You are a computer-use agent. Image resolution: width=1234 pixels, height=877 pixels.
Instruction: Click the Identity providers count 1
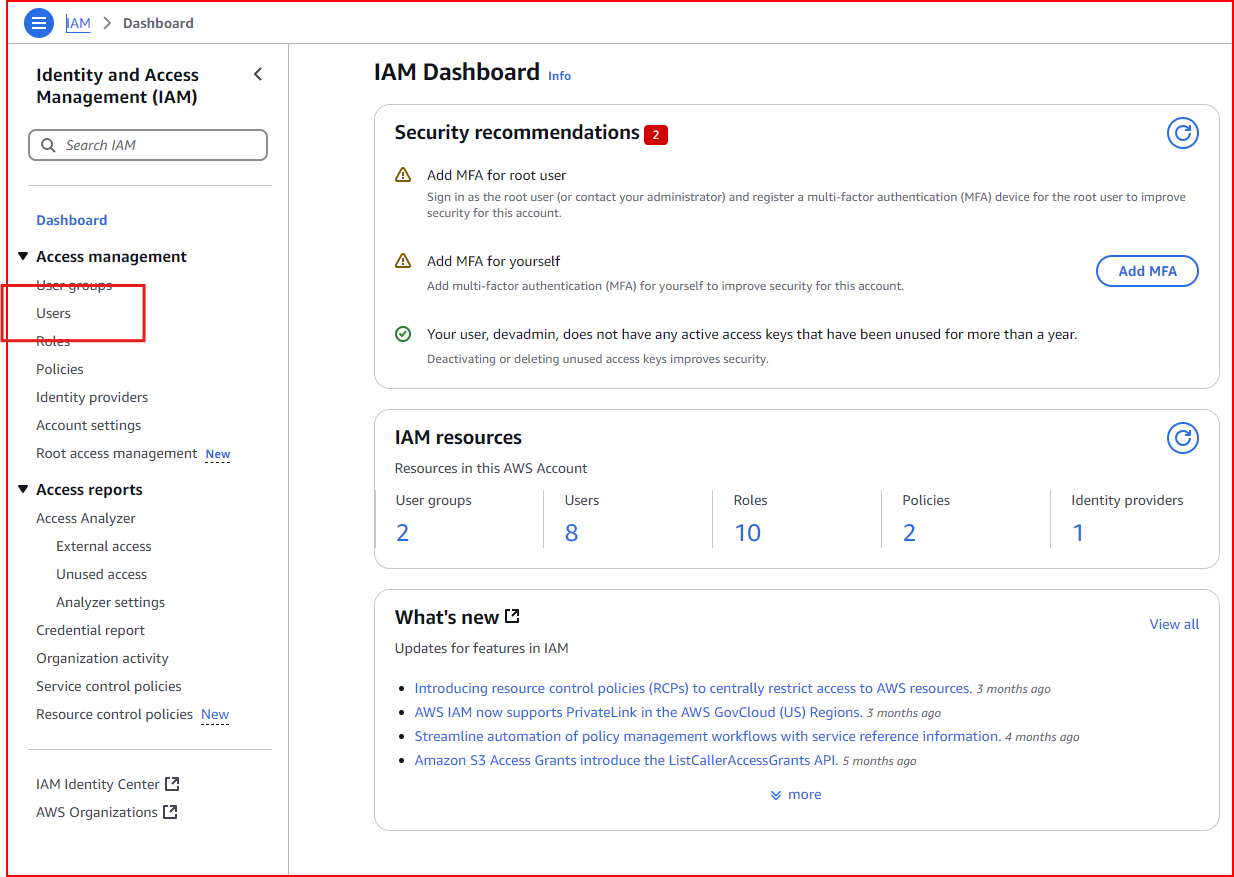point(1078,533)
